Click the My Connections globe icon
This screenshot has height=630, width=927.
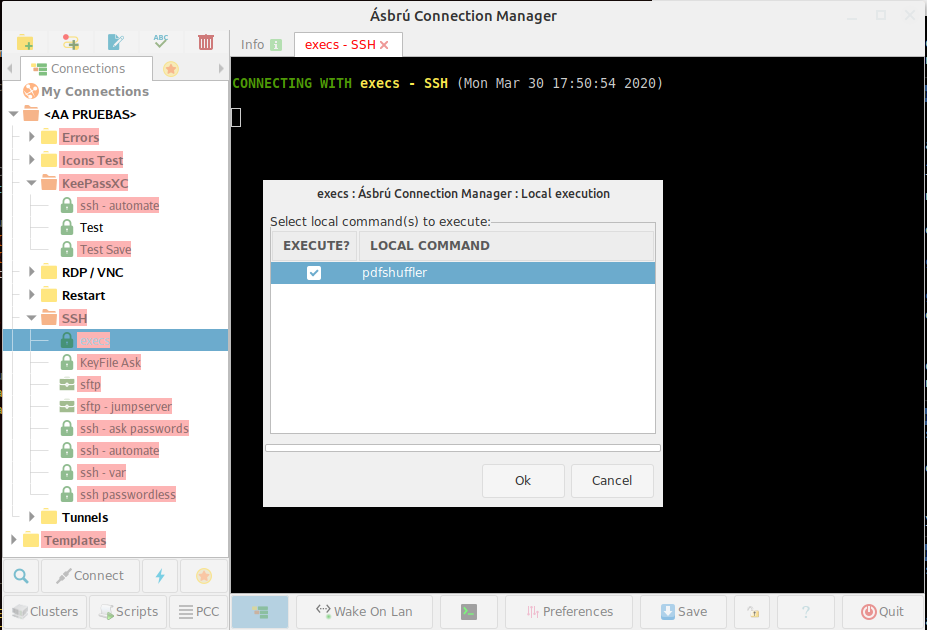[x=31, y=91]
